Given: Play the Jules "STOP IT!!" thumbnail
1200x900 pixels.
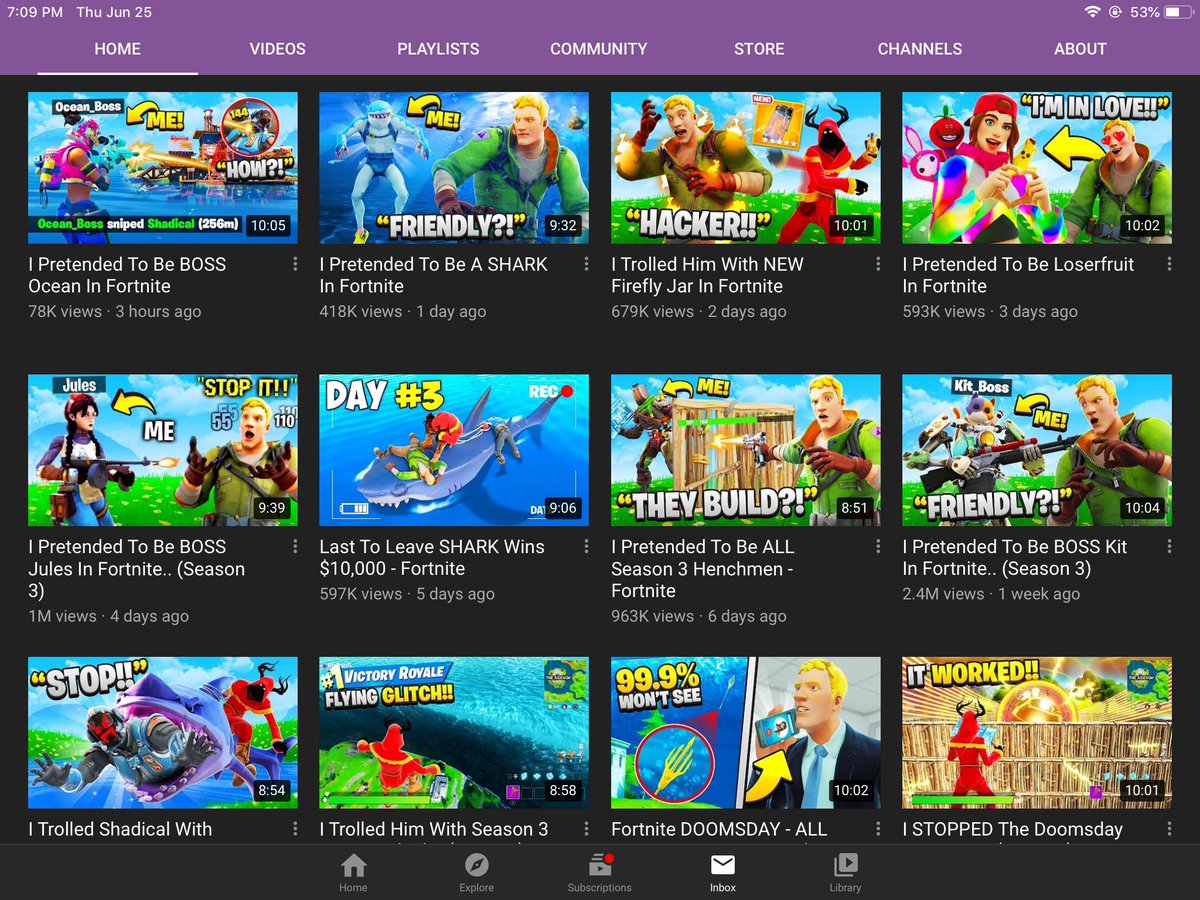Looking at the screenshot, I should pos(163,450).
